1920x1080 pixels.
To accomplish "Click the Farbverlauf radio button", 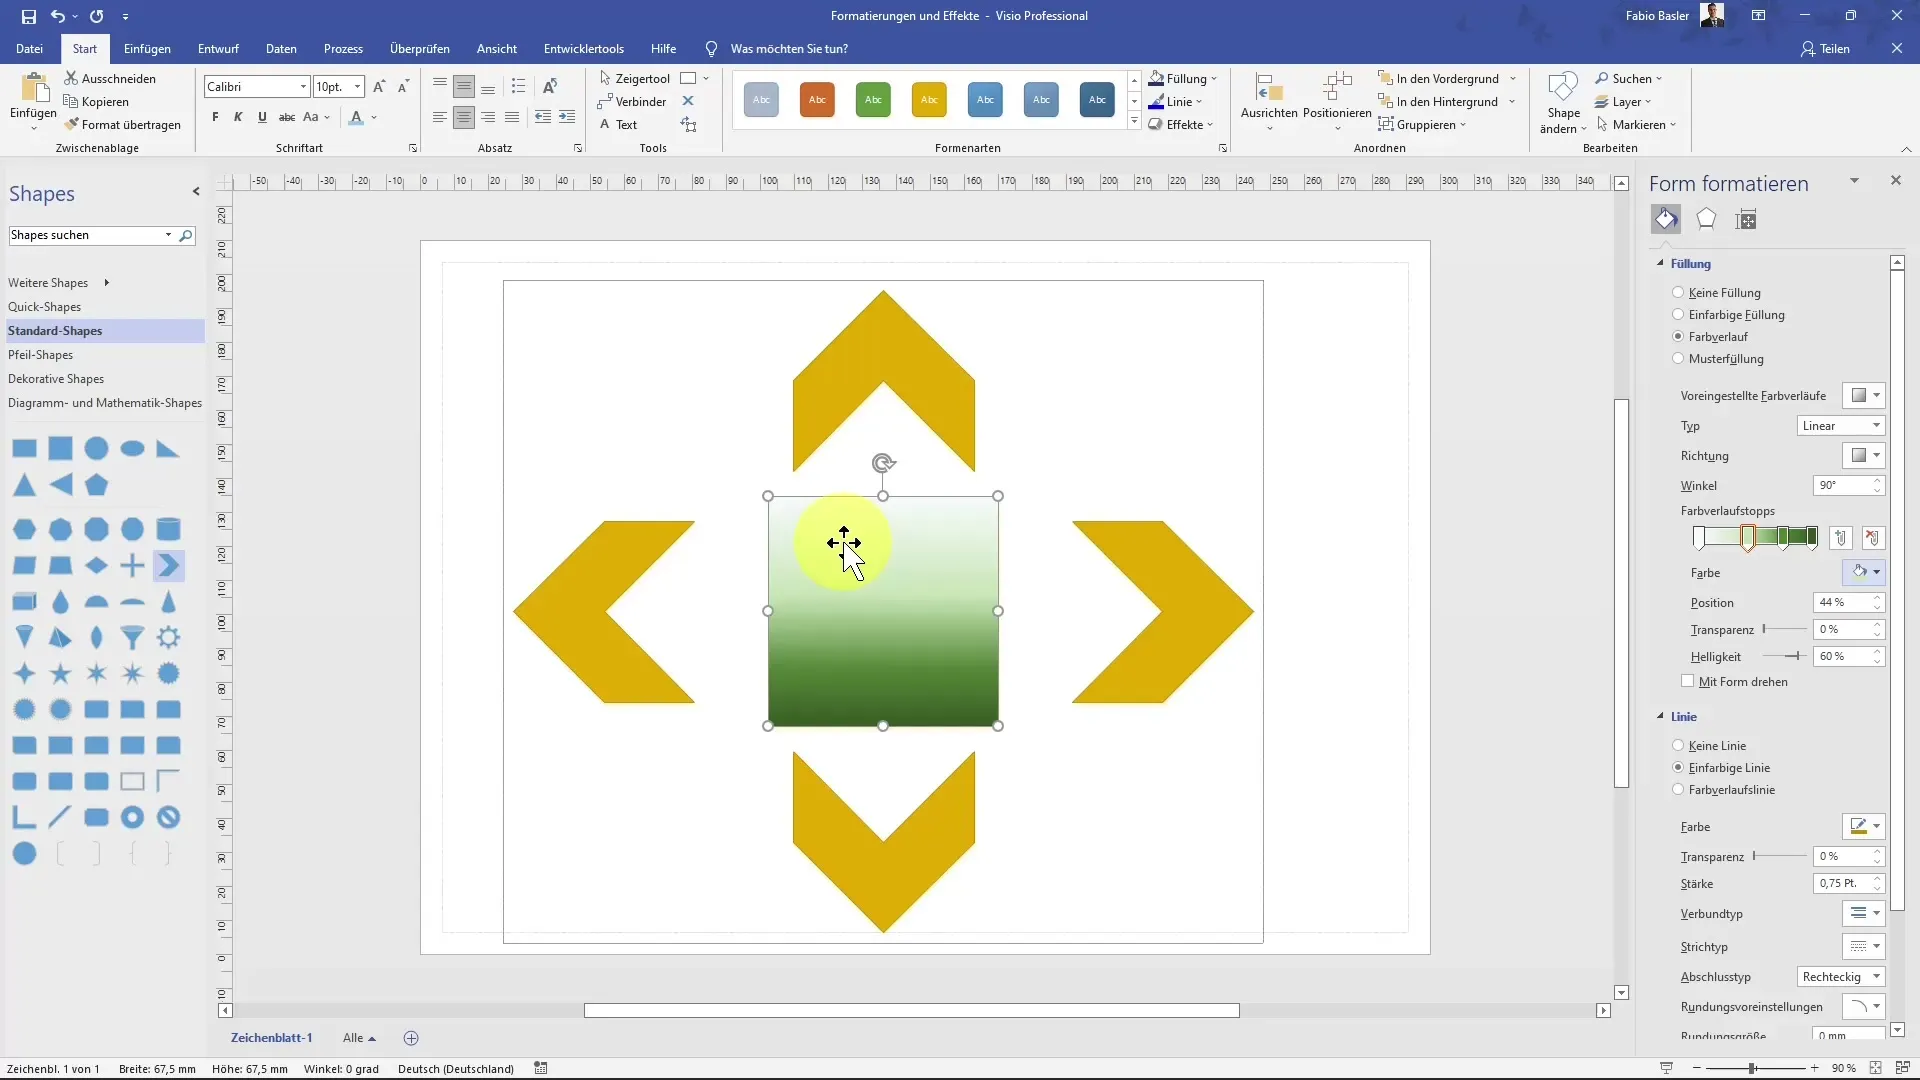I will pyautogui.click(x=1679, y=336).
